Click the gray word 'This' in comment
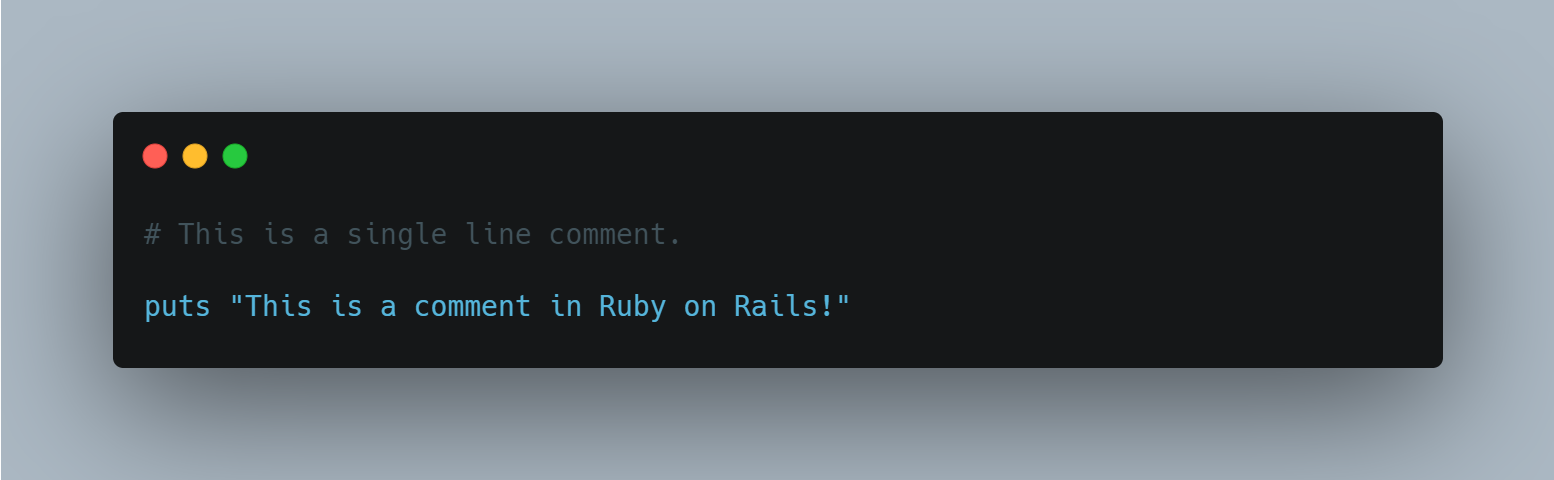Screen dimensions: 1554x480 pyautogui.click(x=211, y=235)
